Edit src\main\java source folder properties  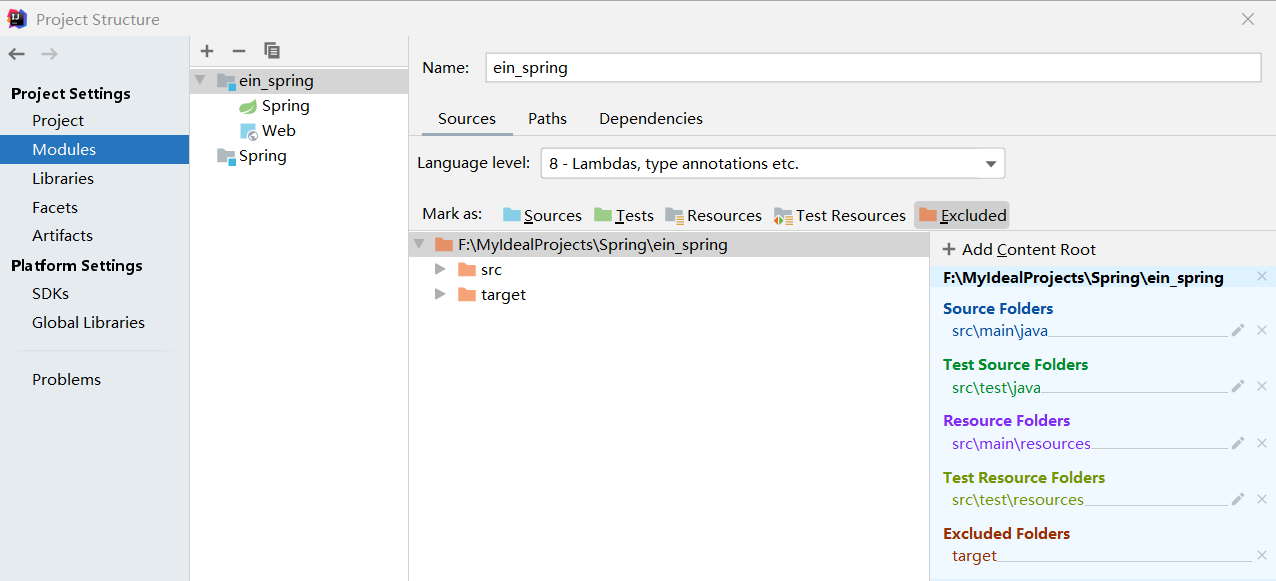click(x=1238, y=330)
